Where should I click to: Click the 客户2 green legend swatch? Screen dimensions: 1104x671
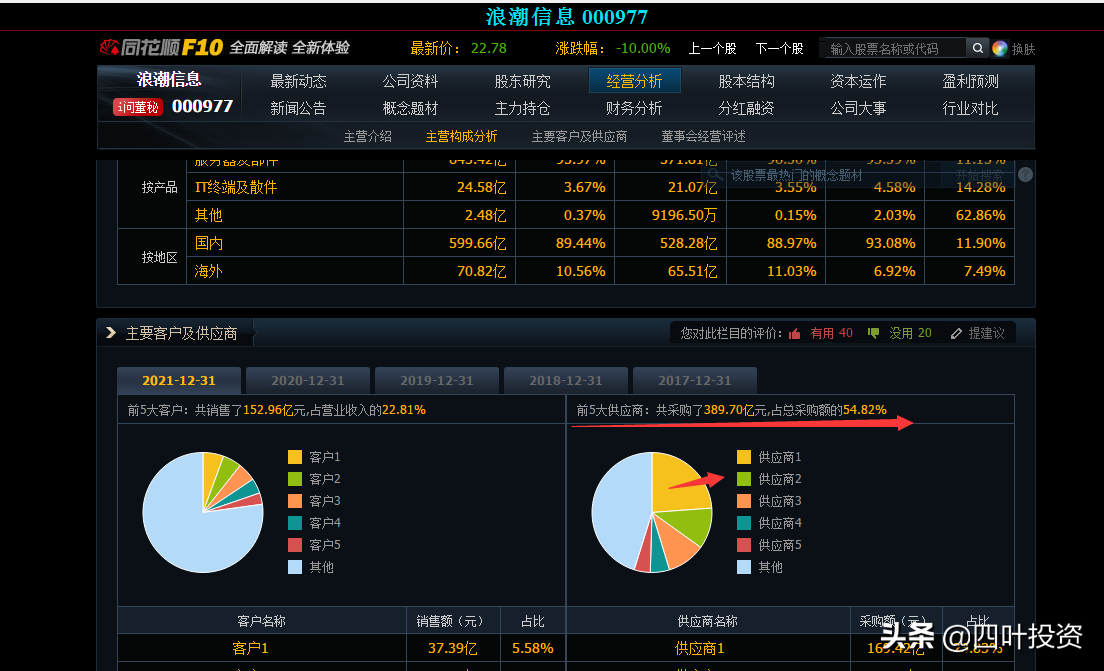point(295,479)
